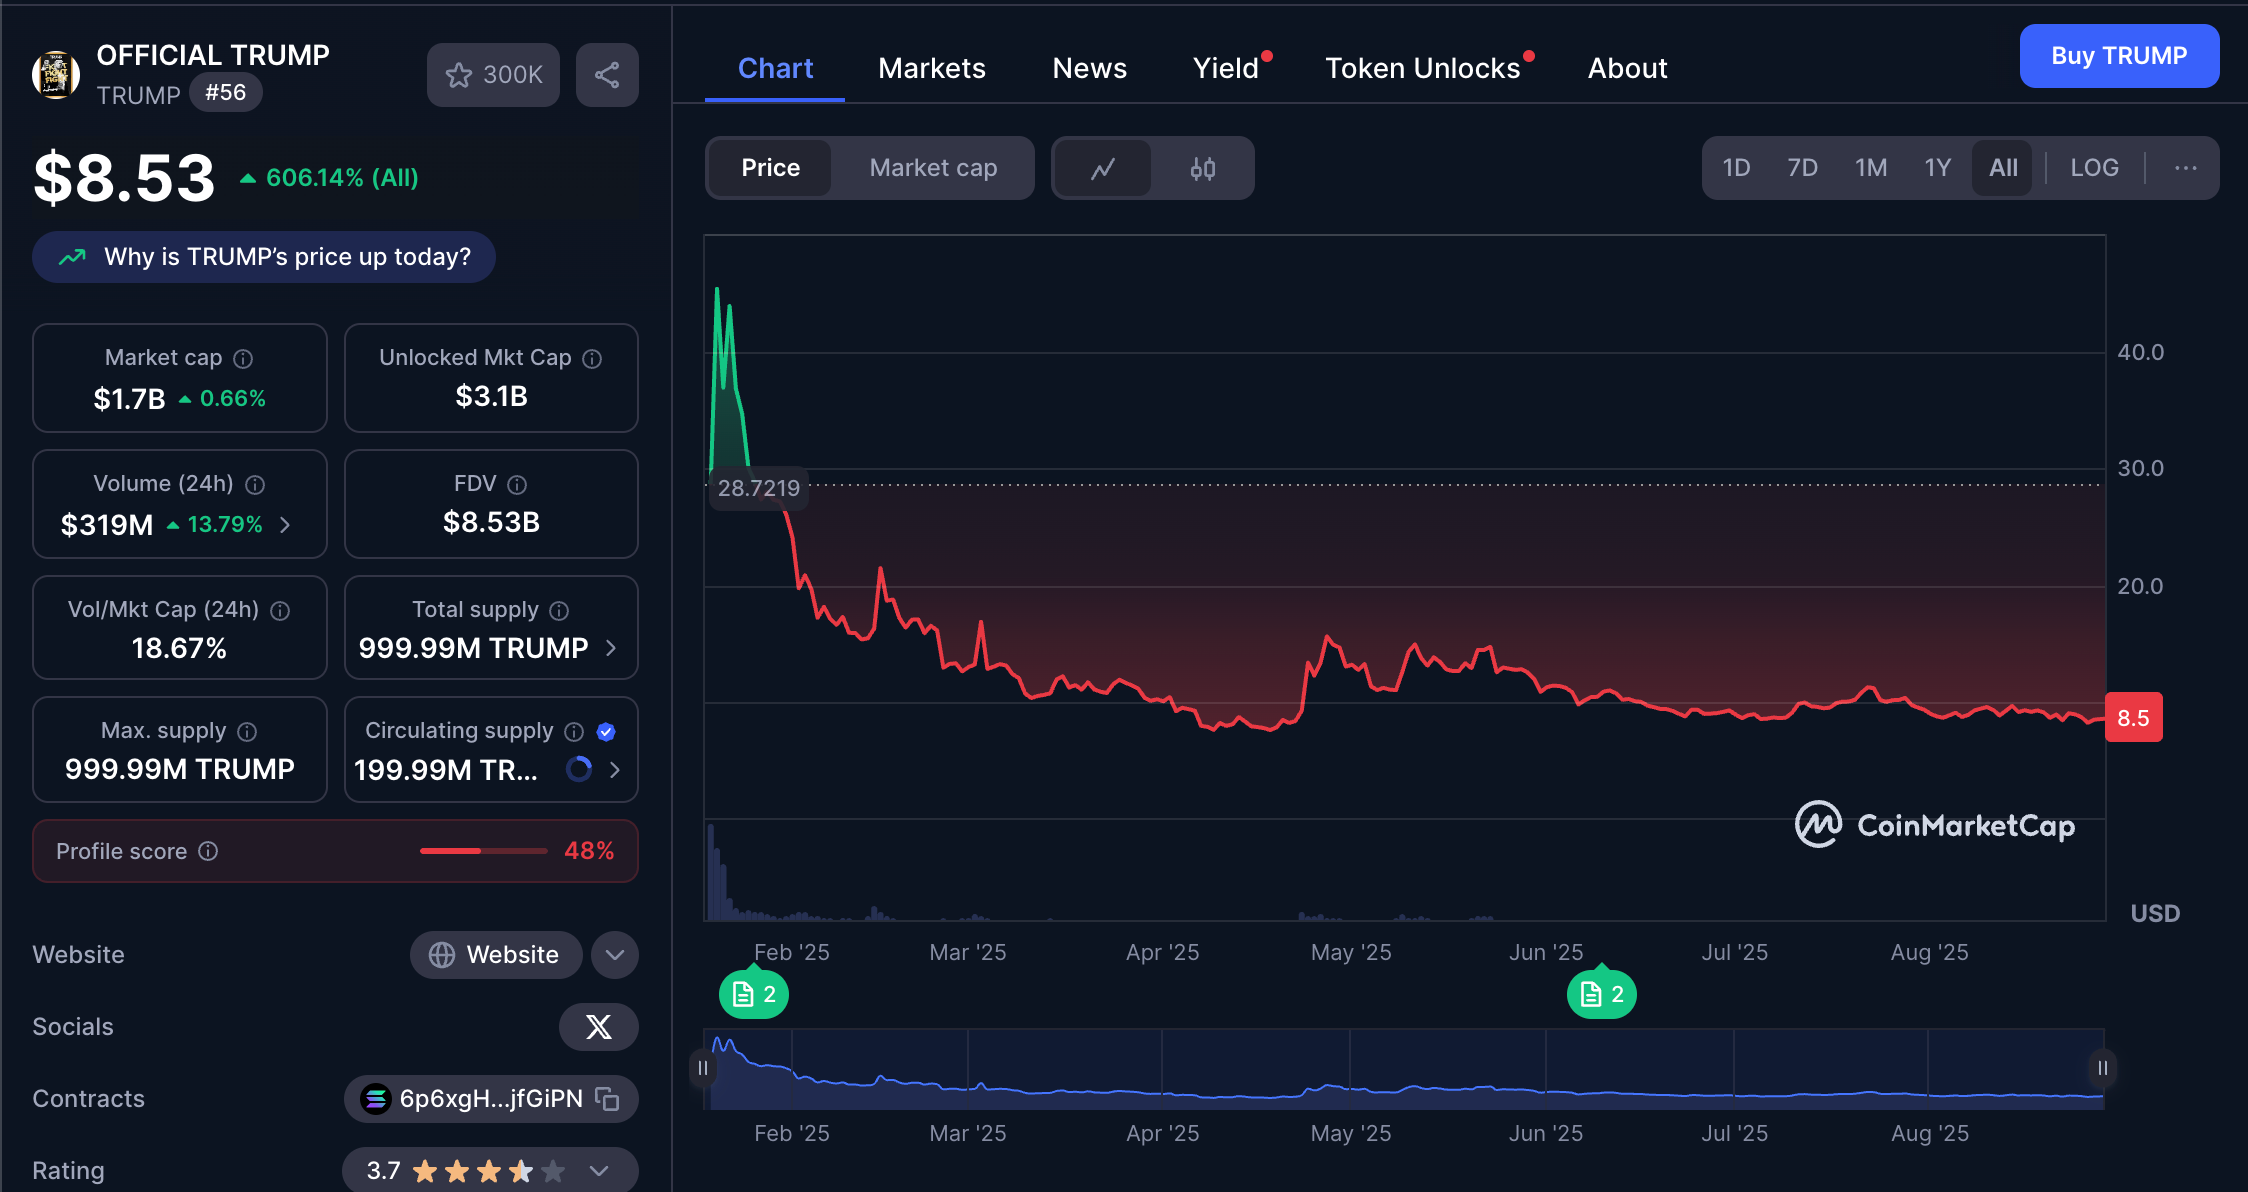Image resolution: width=2248 pixels, height=1192 pixels.
Task: Expand Circulating supply details chevron
Action: [614, 770]
